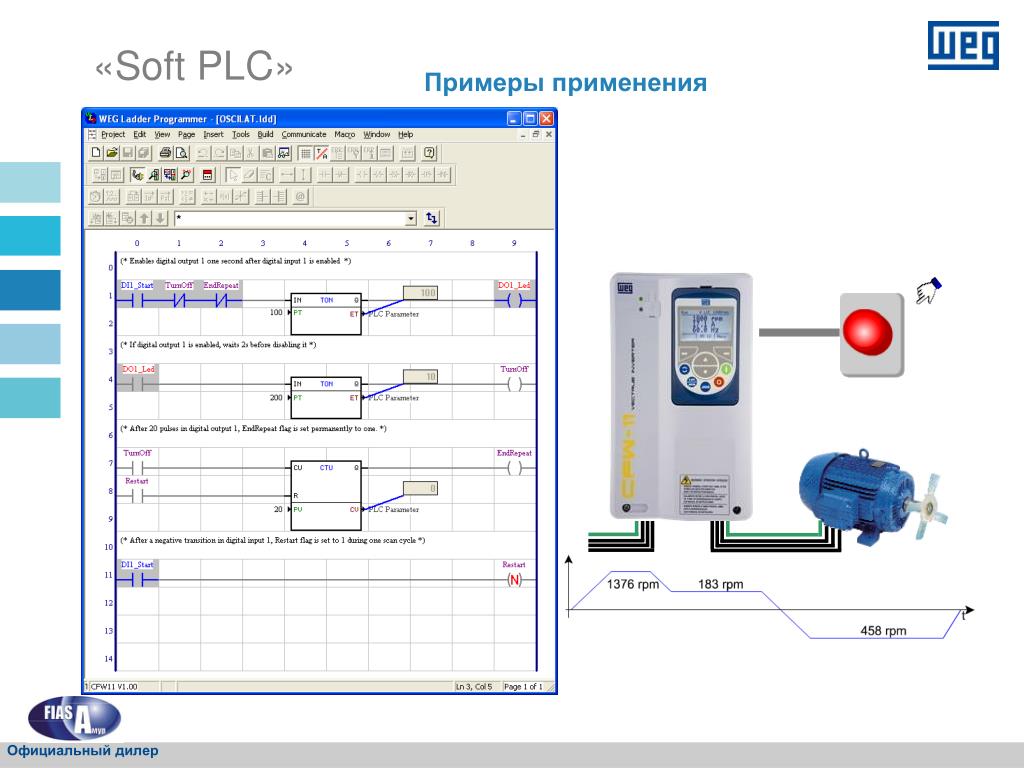Viewport: 1024px width, 768px height.
Task: Click the down arrow icon in bottom toolbar row
Action: [159, 218]
